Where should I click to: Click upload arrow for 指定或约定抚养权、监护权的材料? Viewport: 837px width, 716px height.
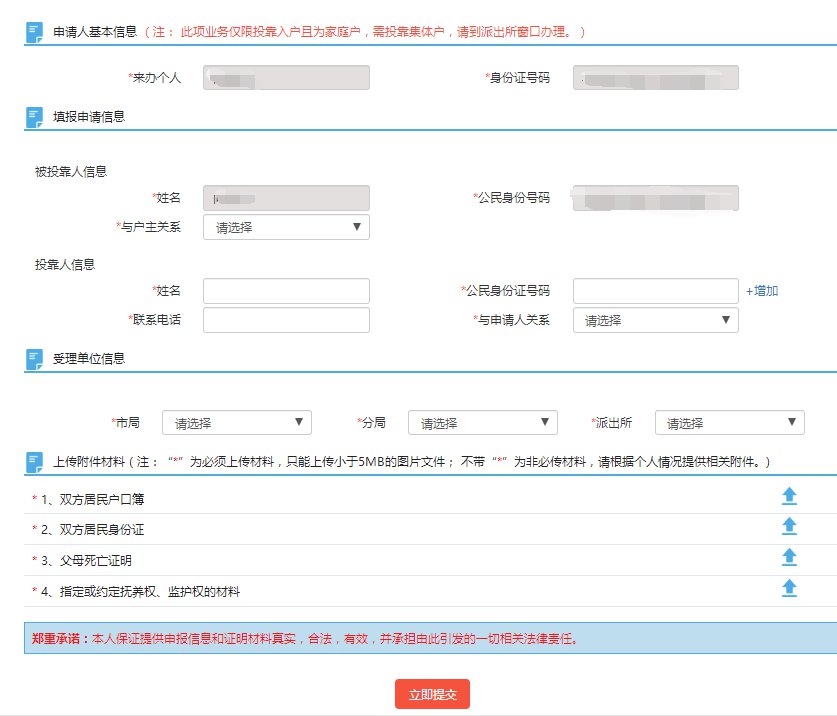click(x=788, y=588)
